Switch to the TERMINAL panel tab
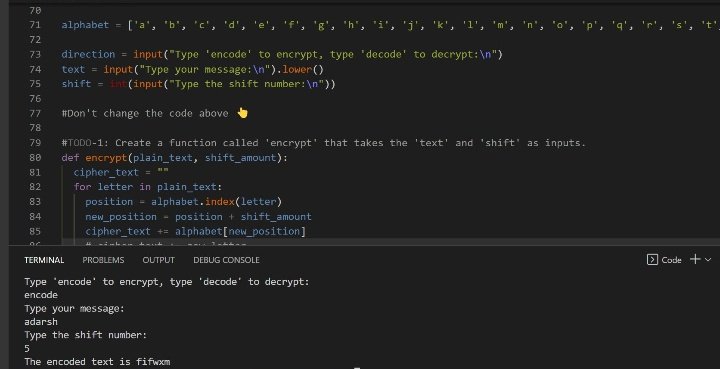Viewport: 720px width, 369px height. coord(44,260)
